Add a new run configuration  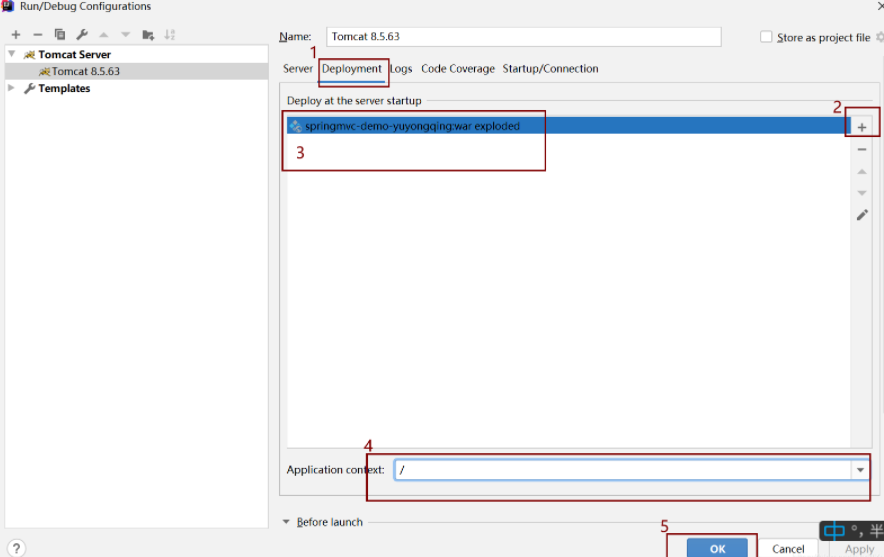[x=16, y=35]
